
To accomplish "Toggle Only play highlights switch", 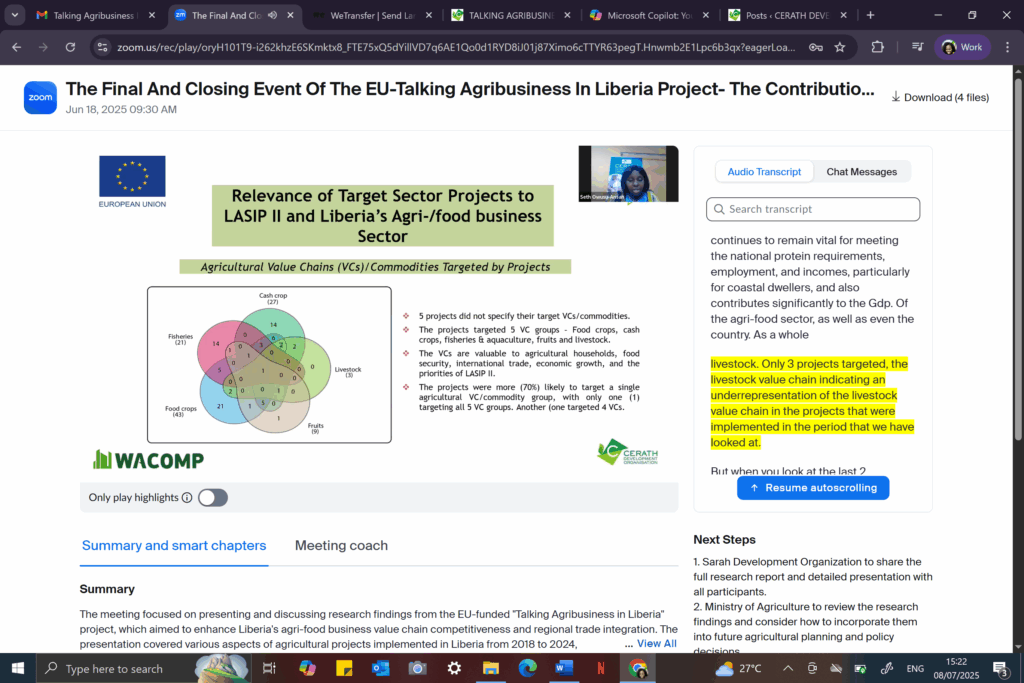I will coord(213,498).
